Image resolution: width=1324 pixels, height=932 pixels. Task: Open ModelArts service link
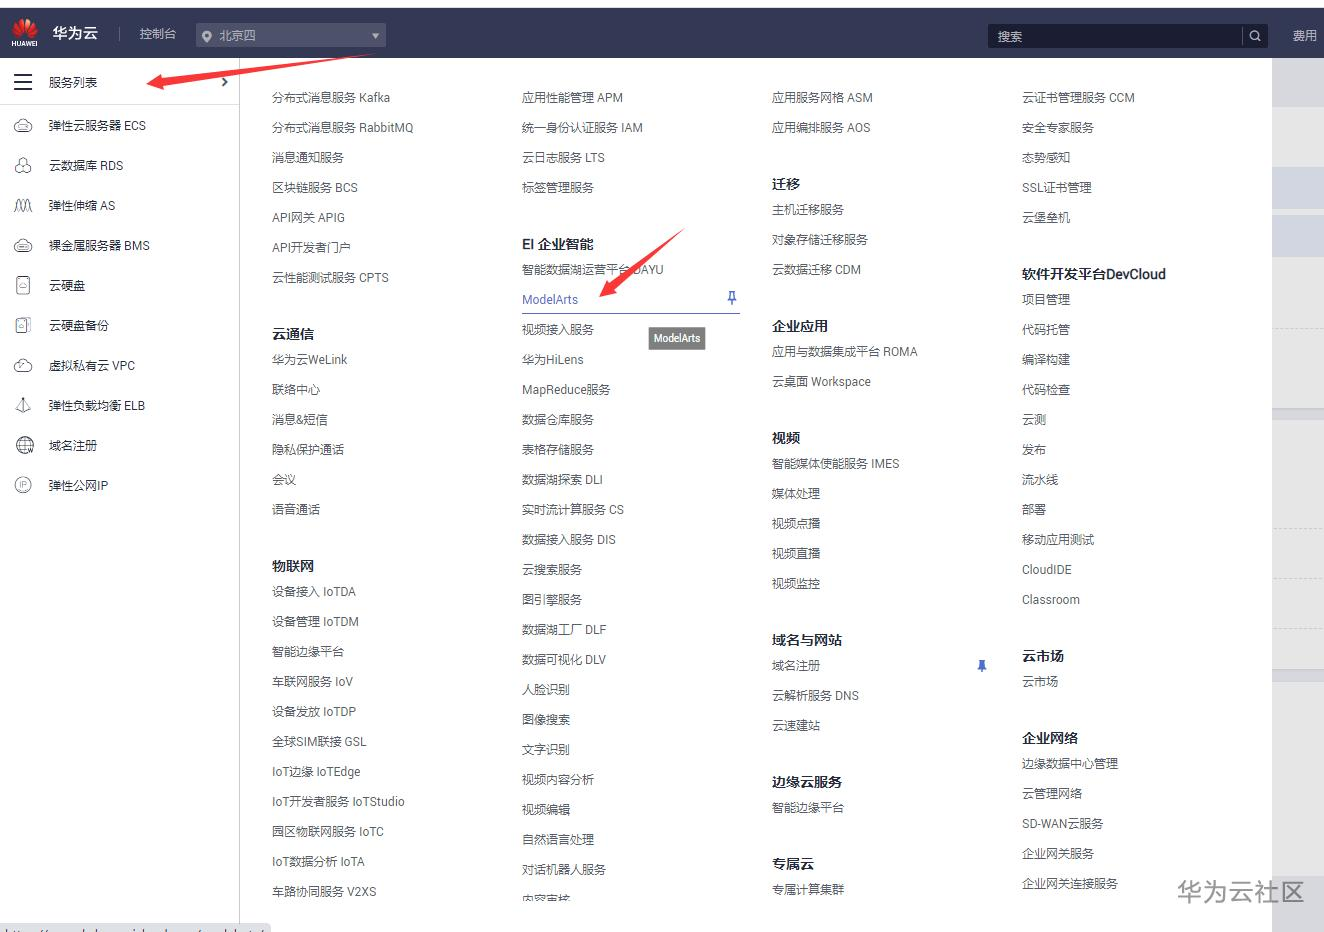550,299
